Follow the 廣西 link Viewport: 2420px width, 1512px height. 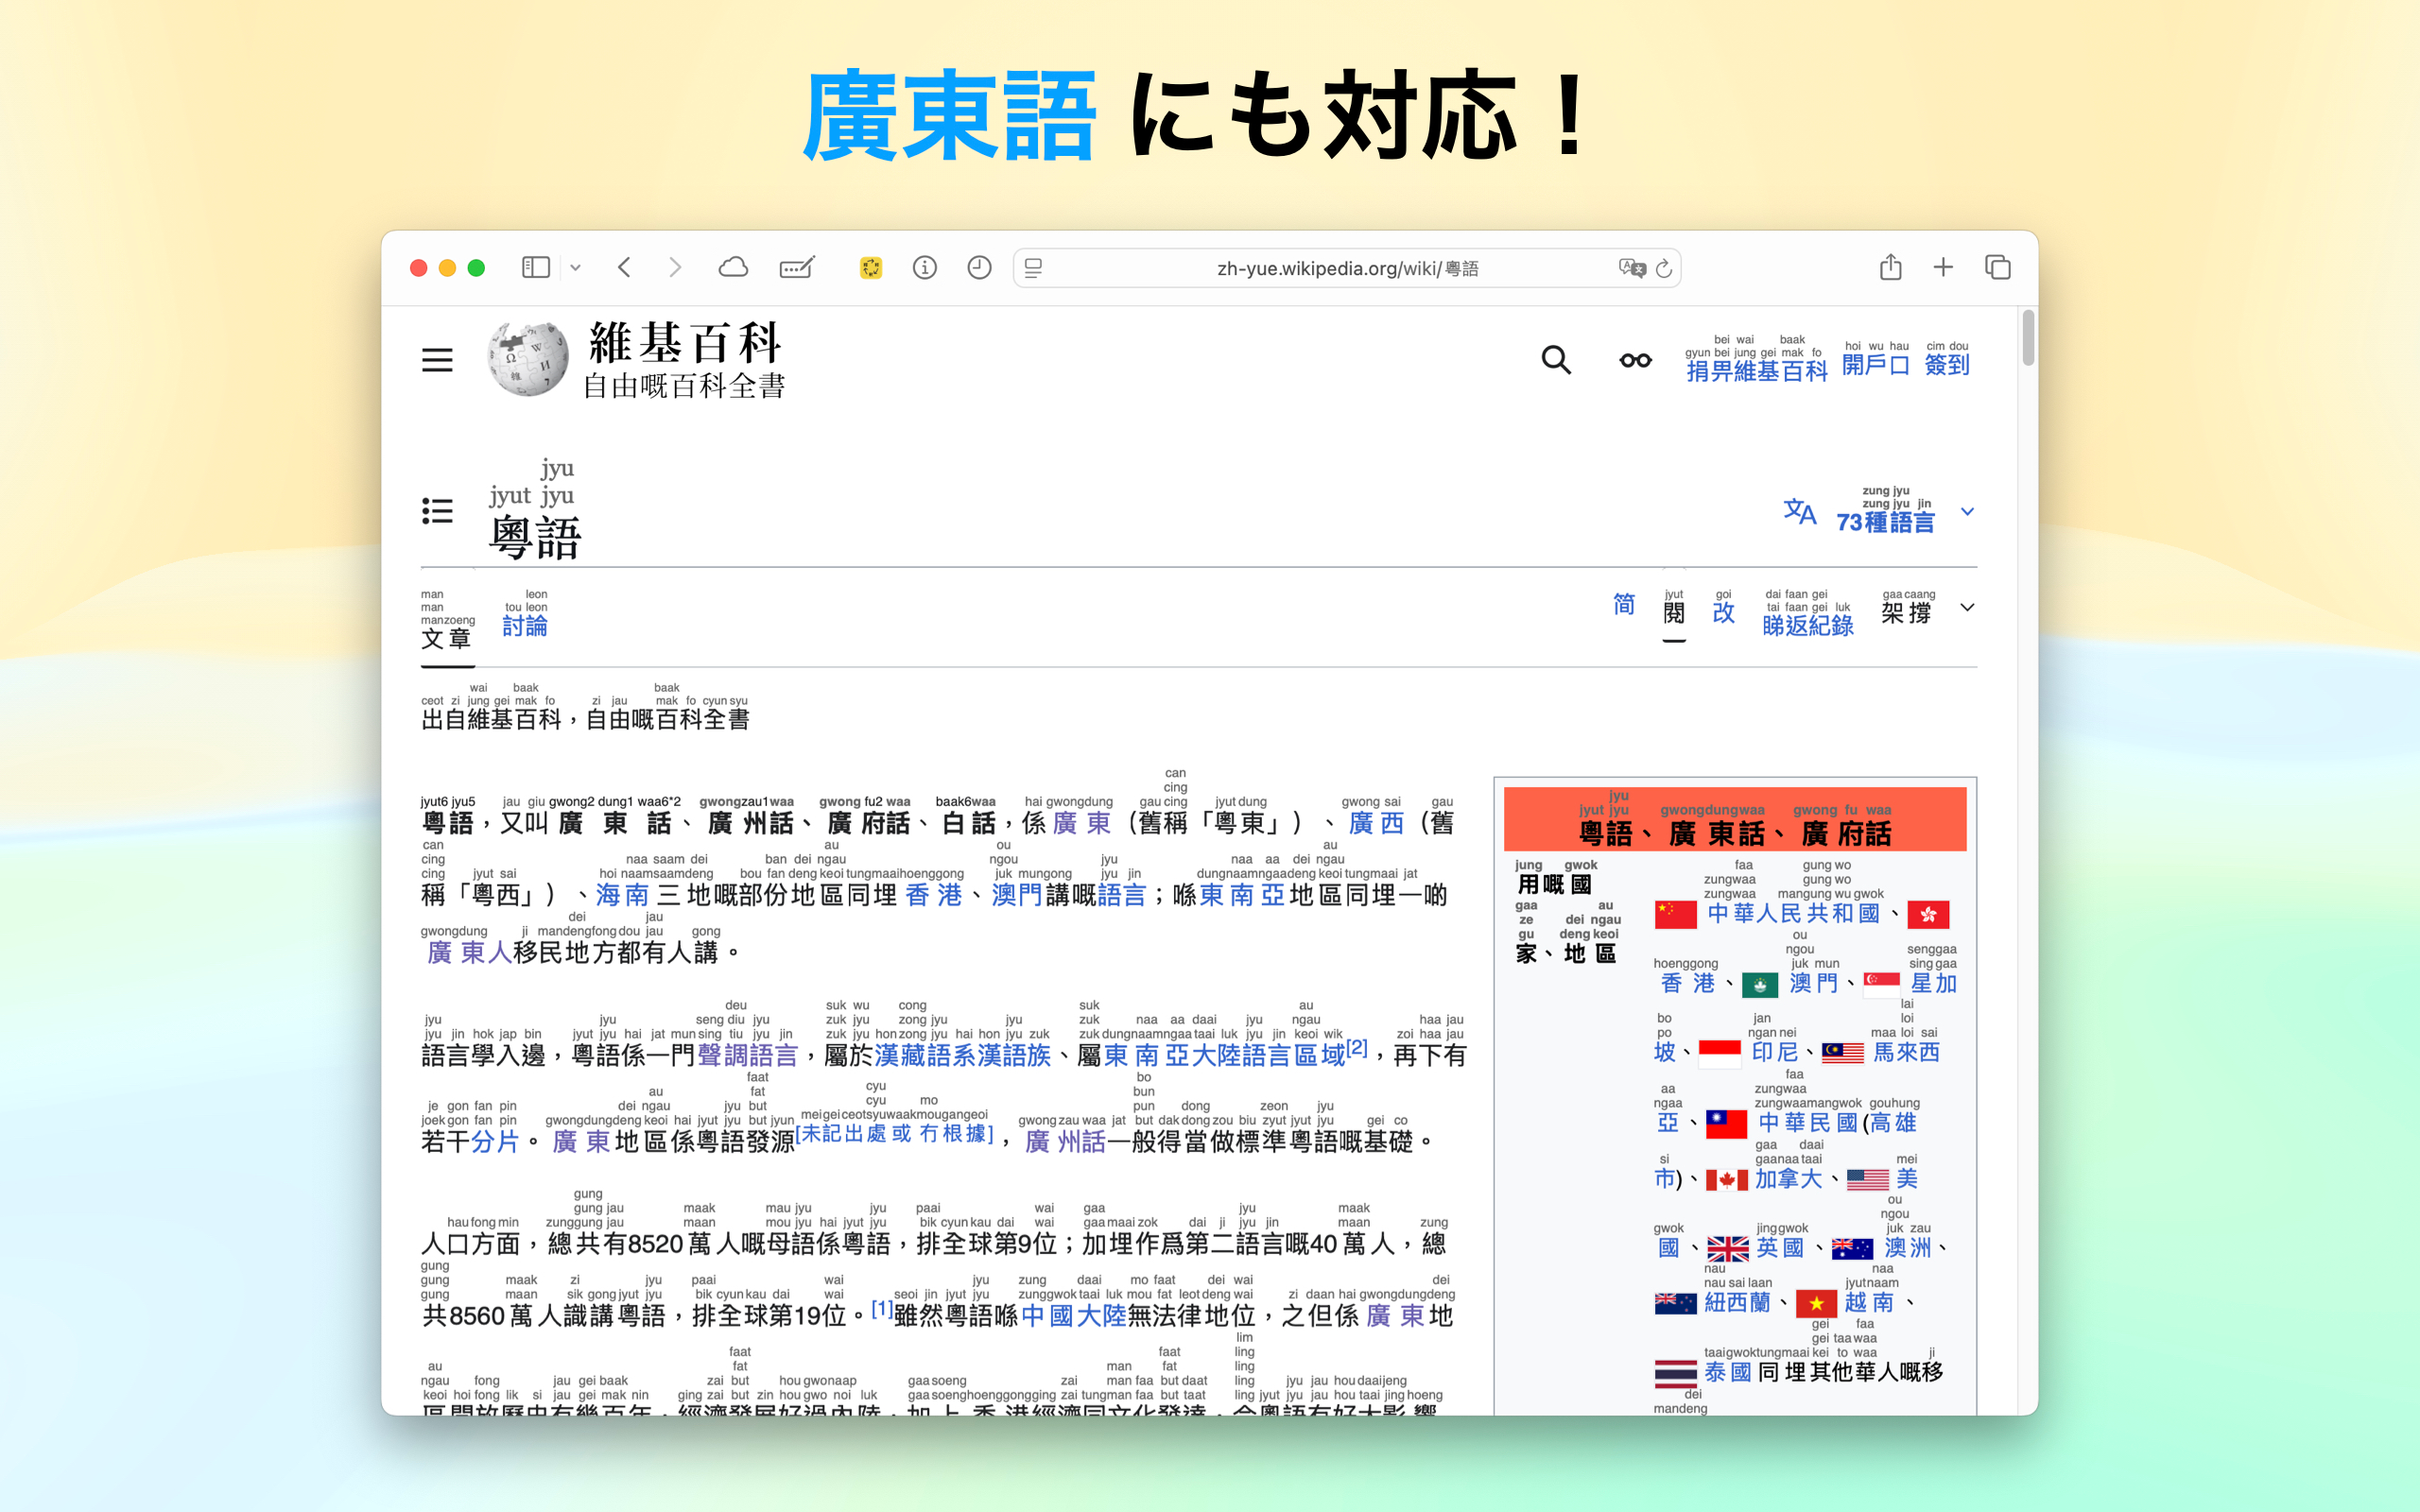click(1376, 823)
